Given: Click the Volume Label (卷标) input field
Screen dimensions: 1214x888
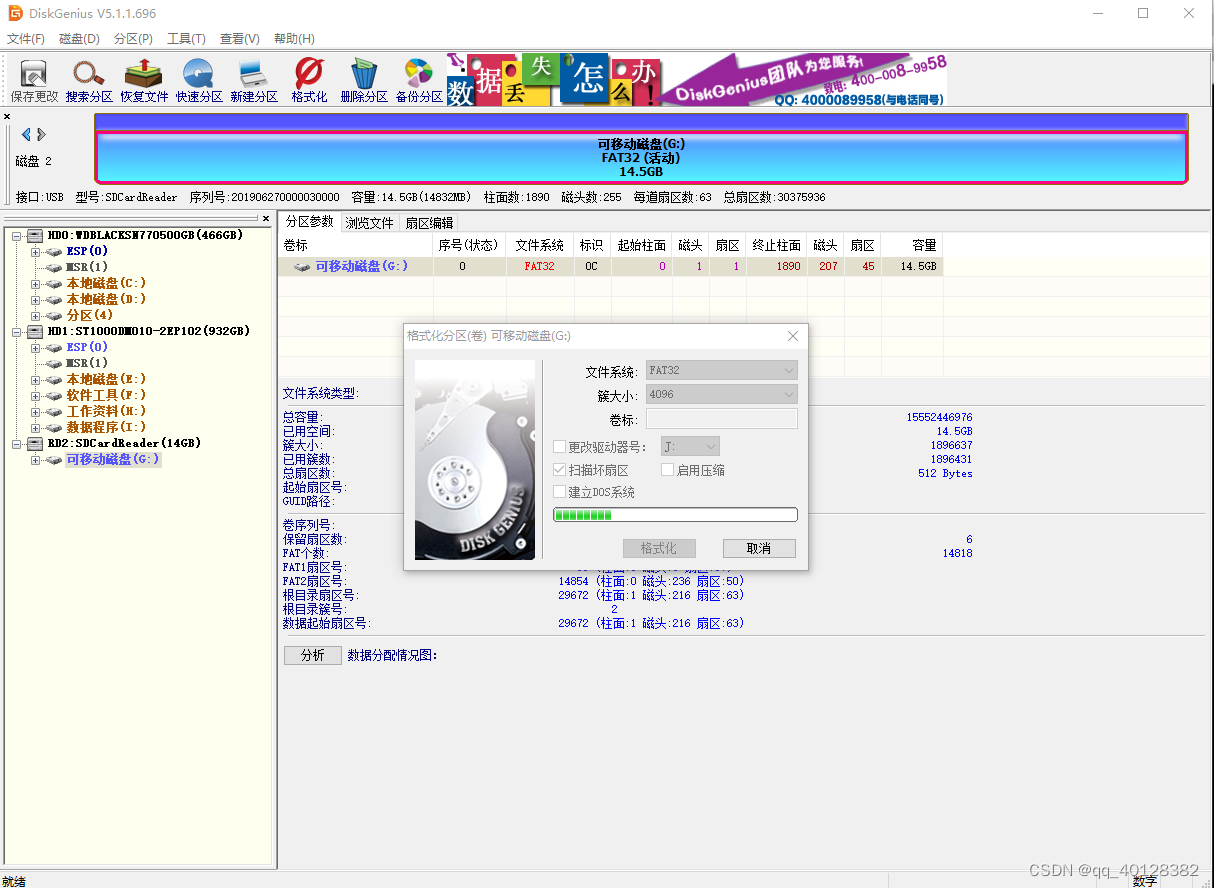Looking at the screenshot, I should (721, 419).
